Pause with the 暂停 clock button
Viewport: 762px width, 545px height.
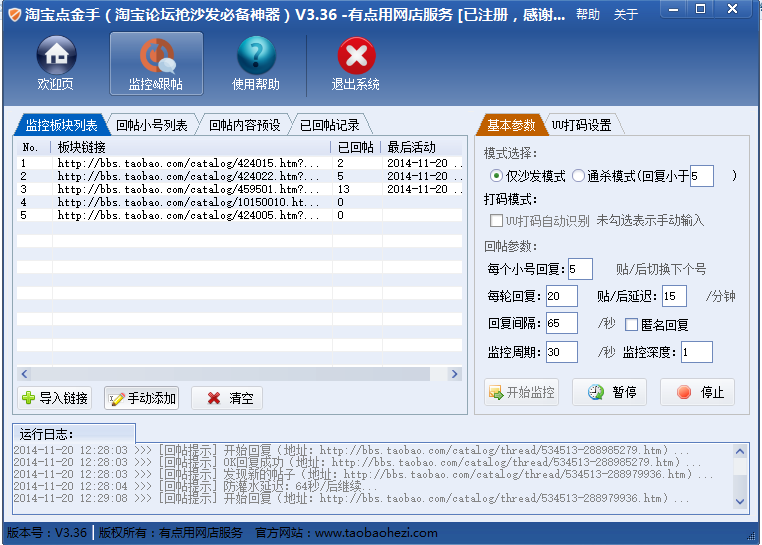pos(610,392)
